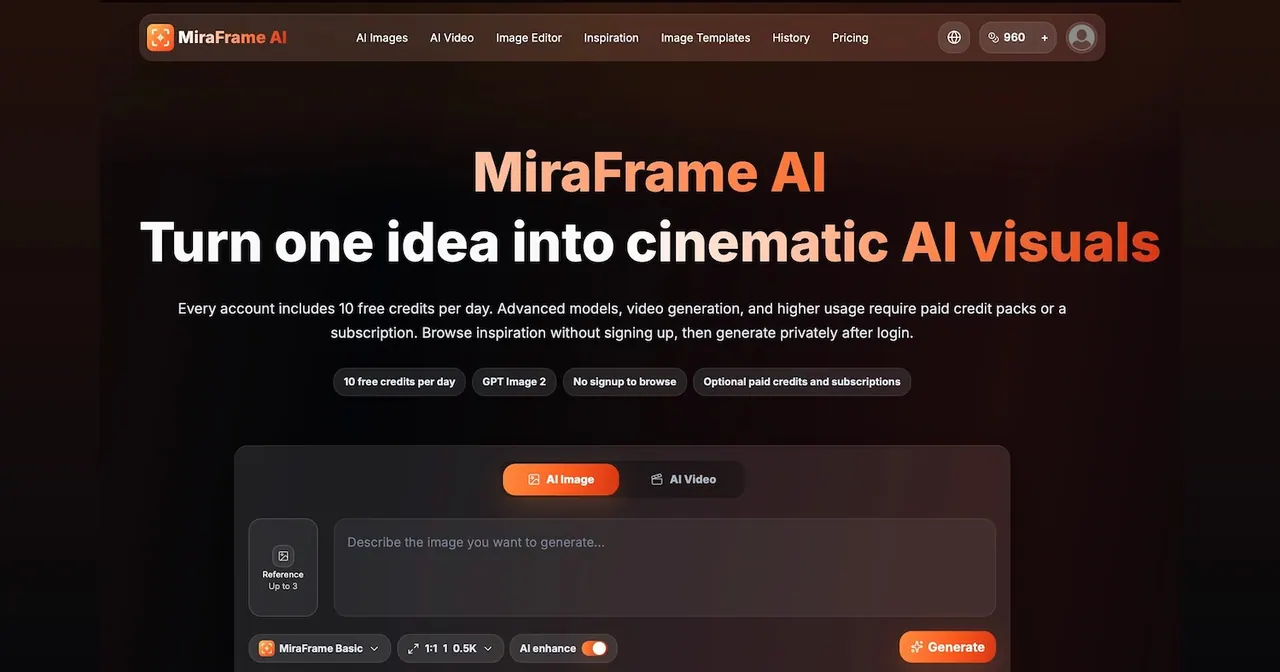1280x672 pixels.
Task: Select the AI Image tab
Action: [561, 479]
